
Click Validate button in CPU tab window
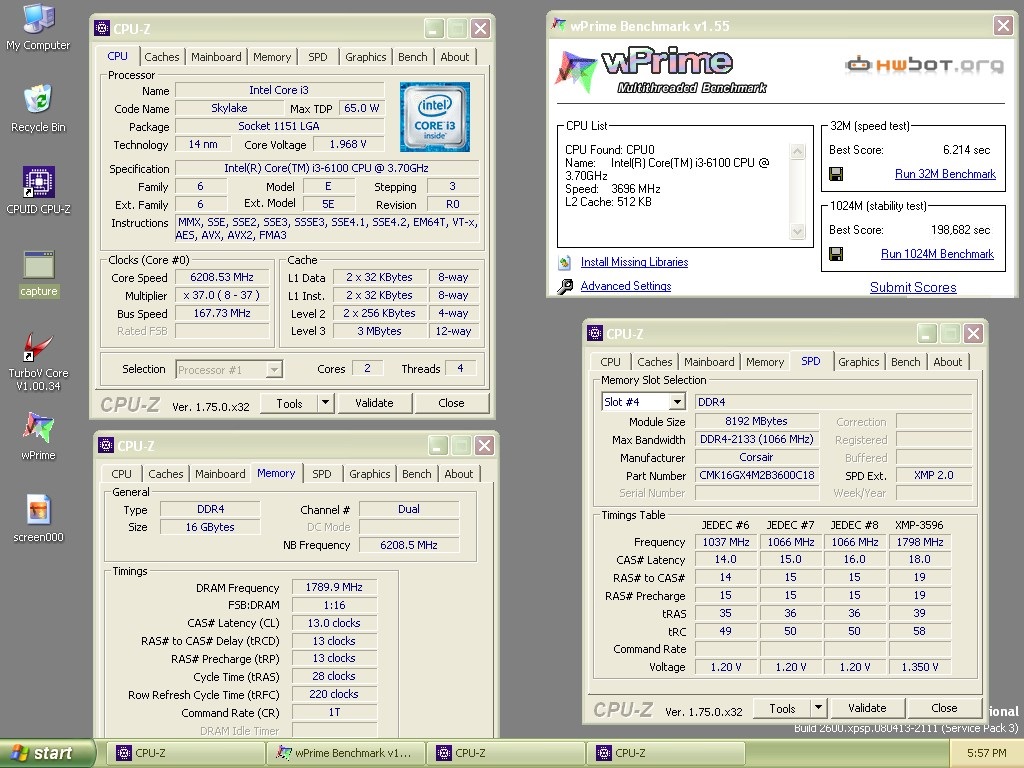pos(374,403)
